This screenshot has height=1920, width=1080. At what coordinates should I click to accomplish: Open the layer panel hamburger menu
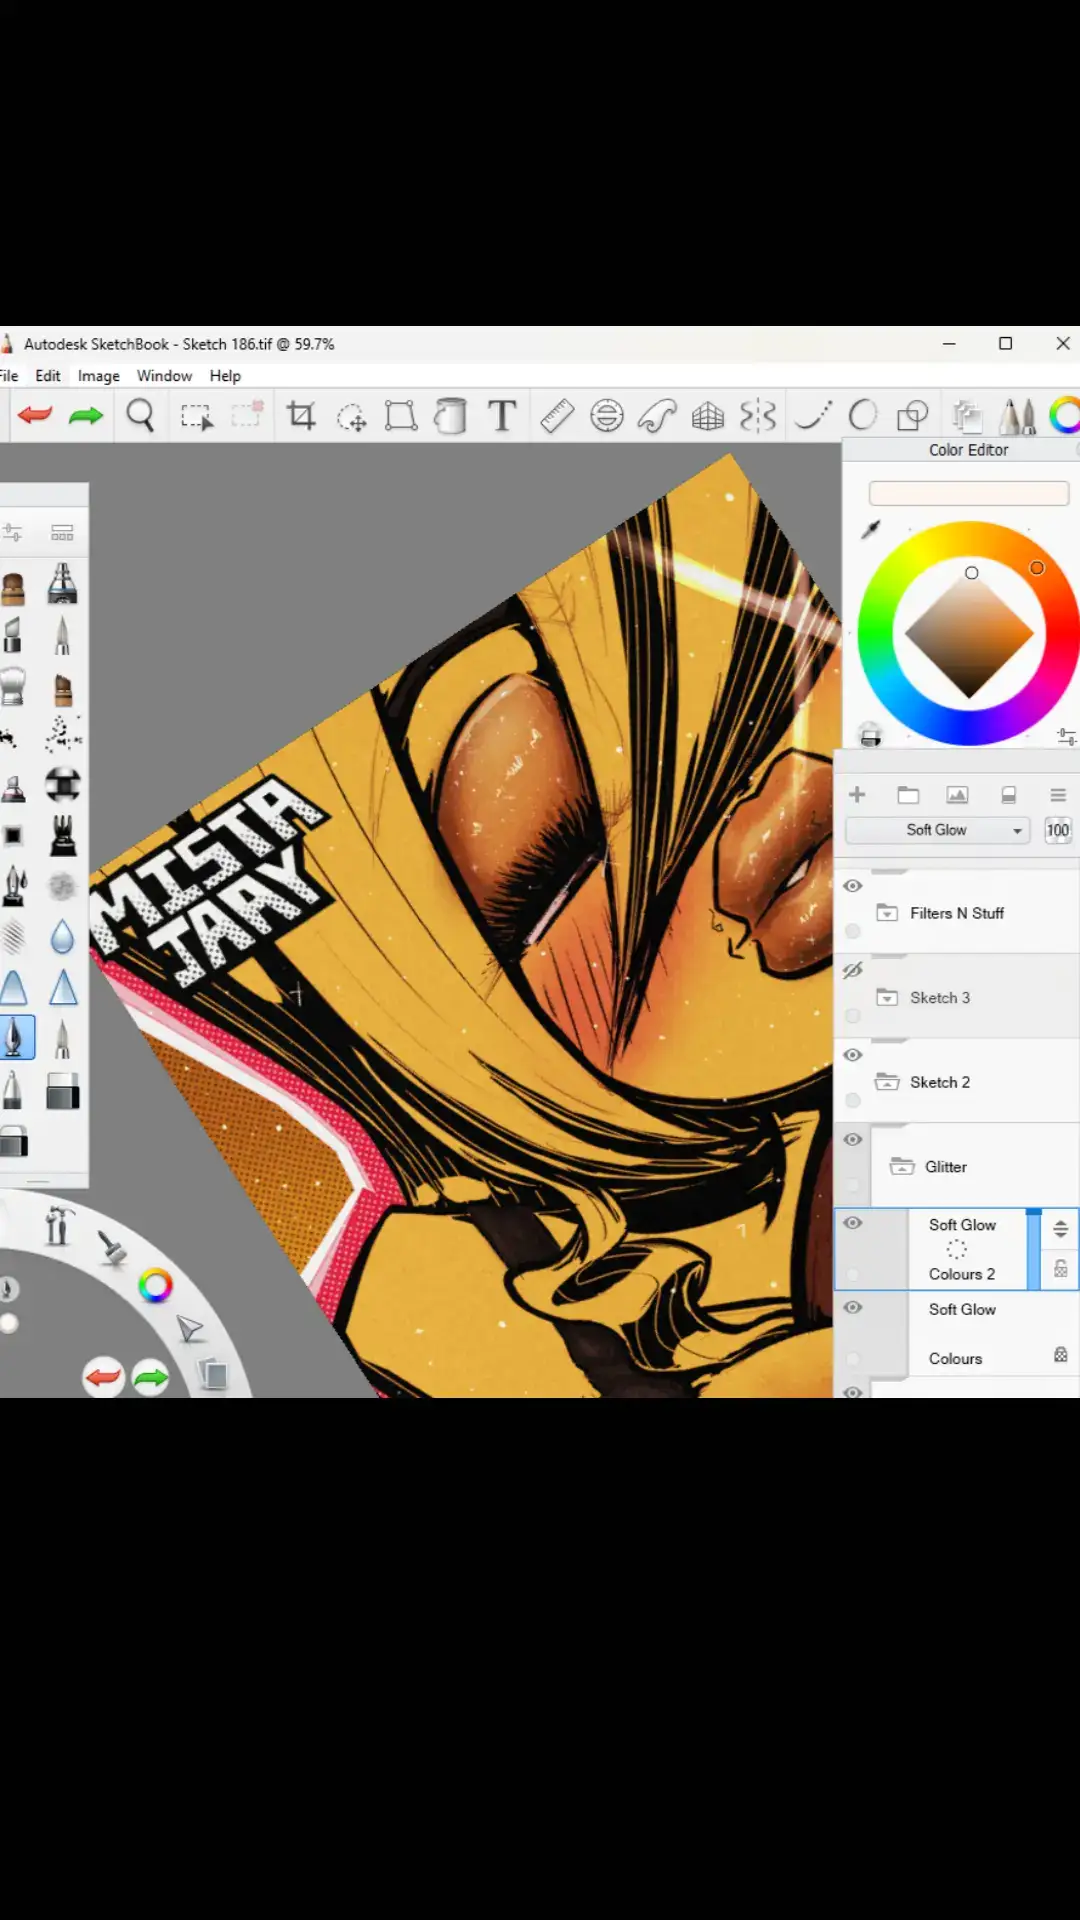pyautogui.click(x=1058, y=795)
